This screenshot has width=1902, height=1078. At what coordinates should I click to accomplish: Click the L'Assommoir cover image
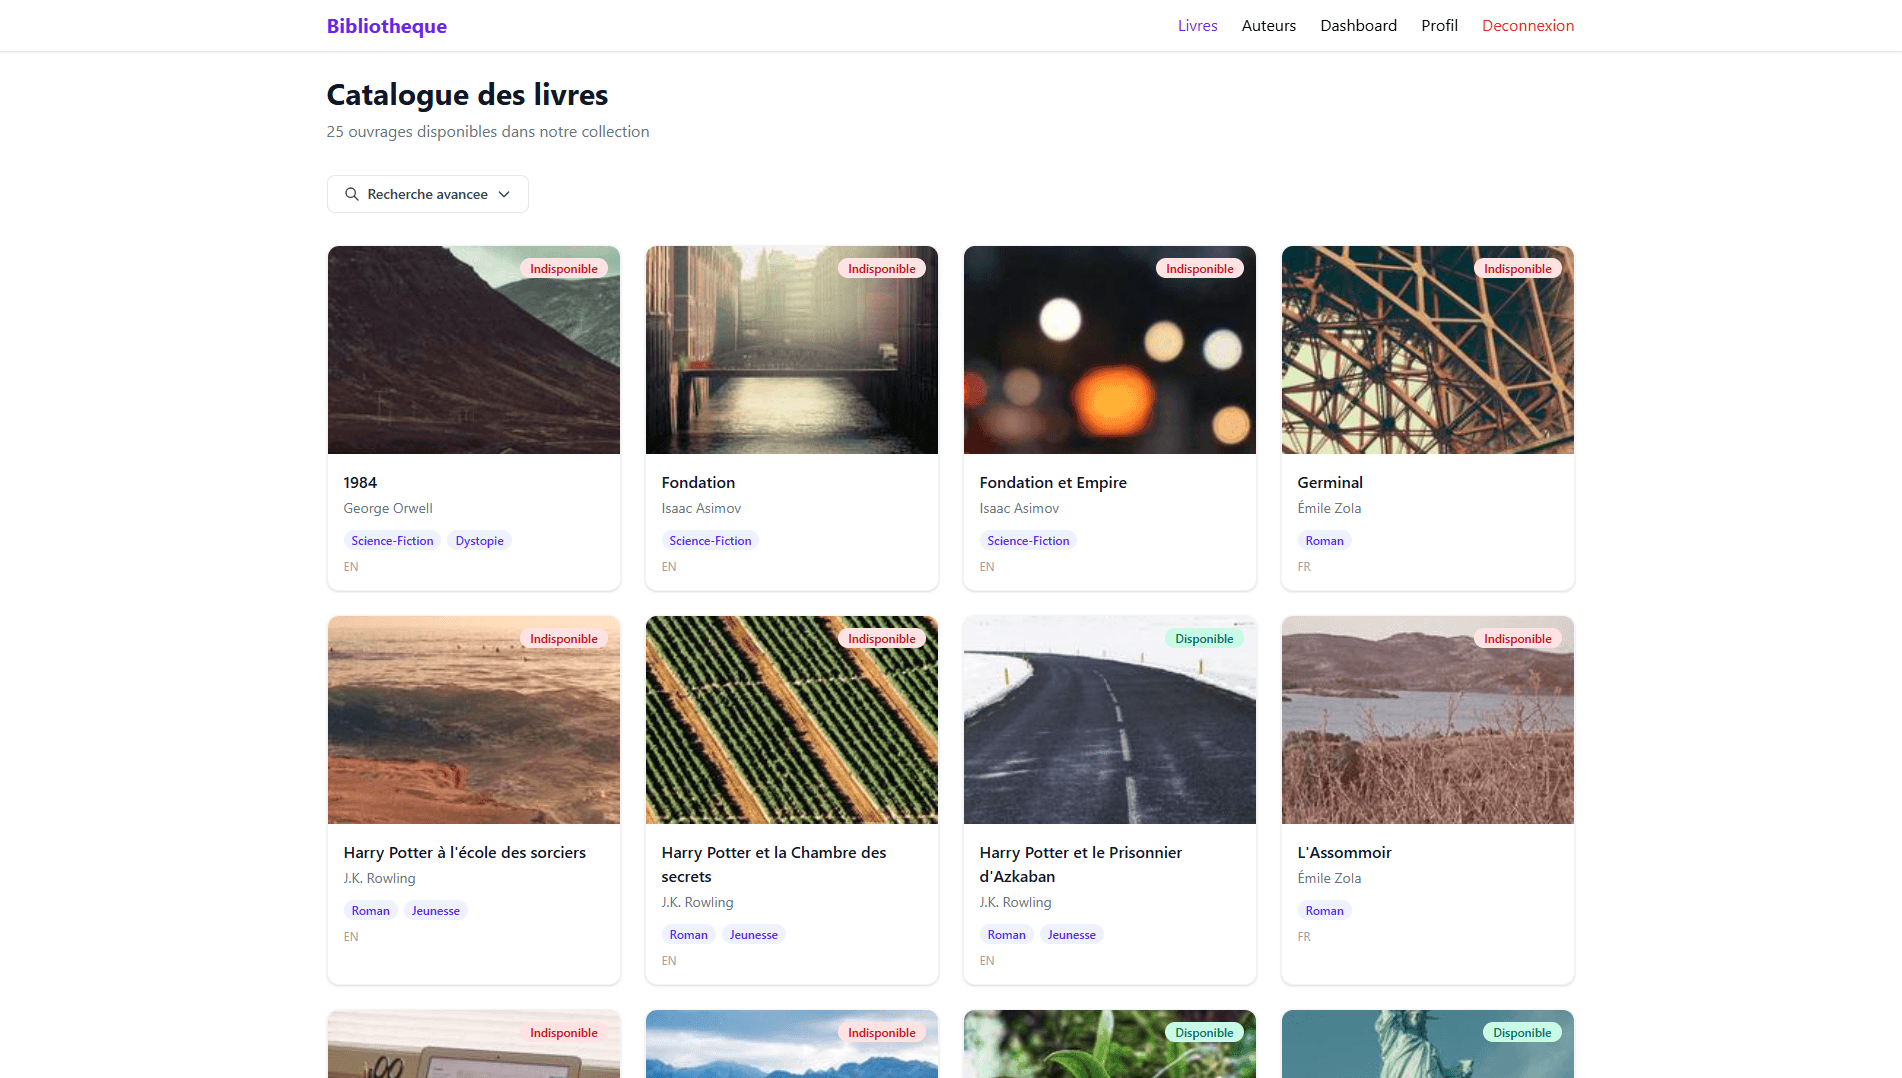[x=1427, y=720]
